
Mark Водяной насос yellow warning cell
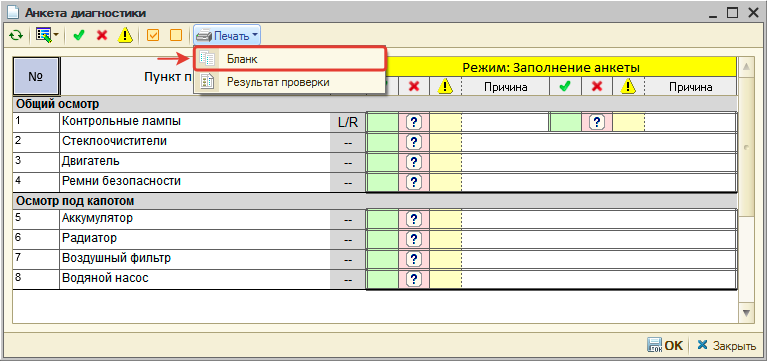pyautogui.click(x=445, y=279)
